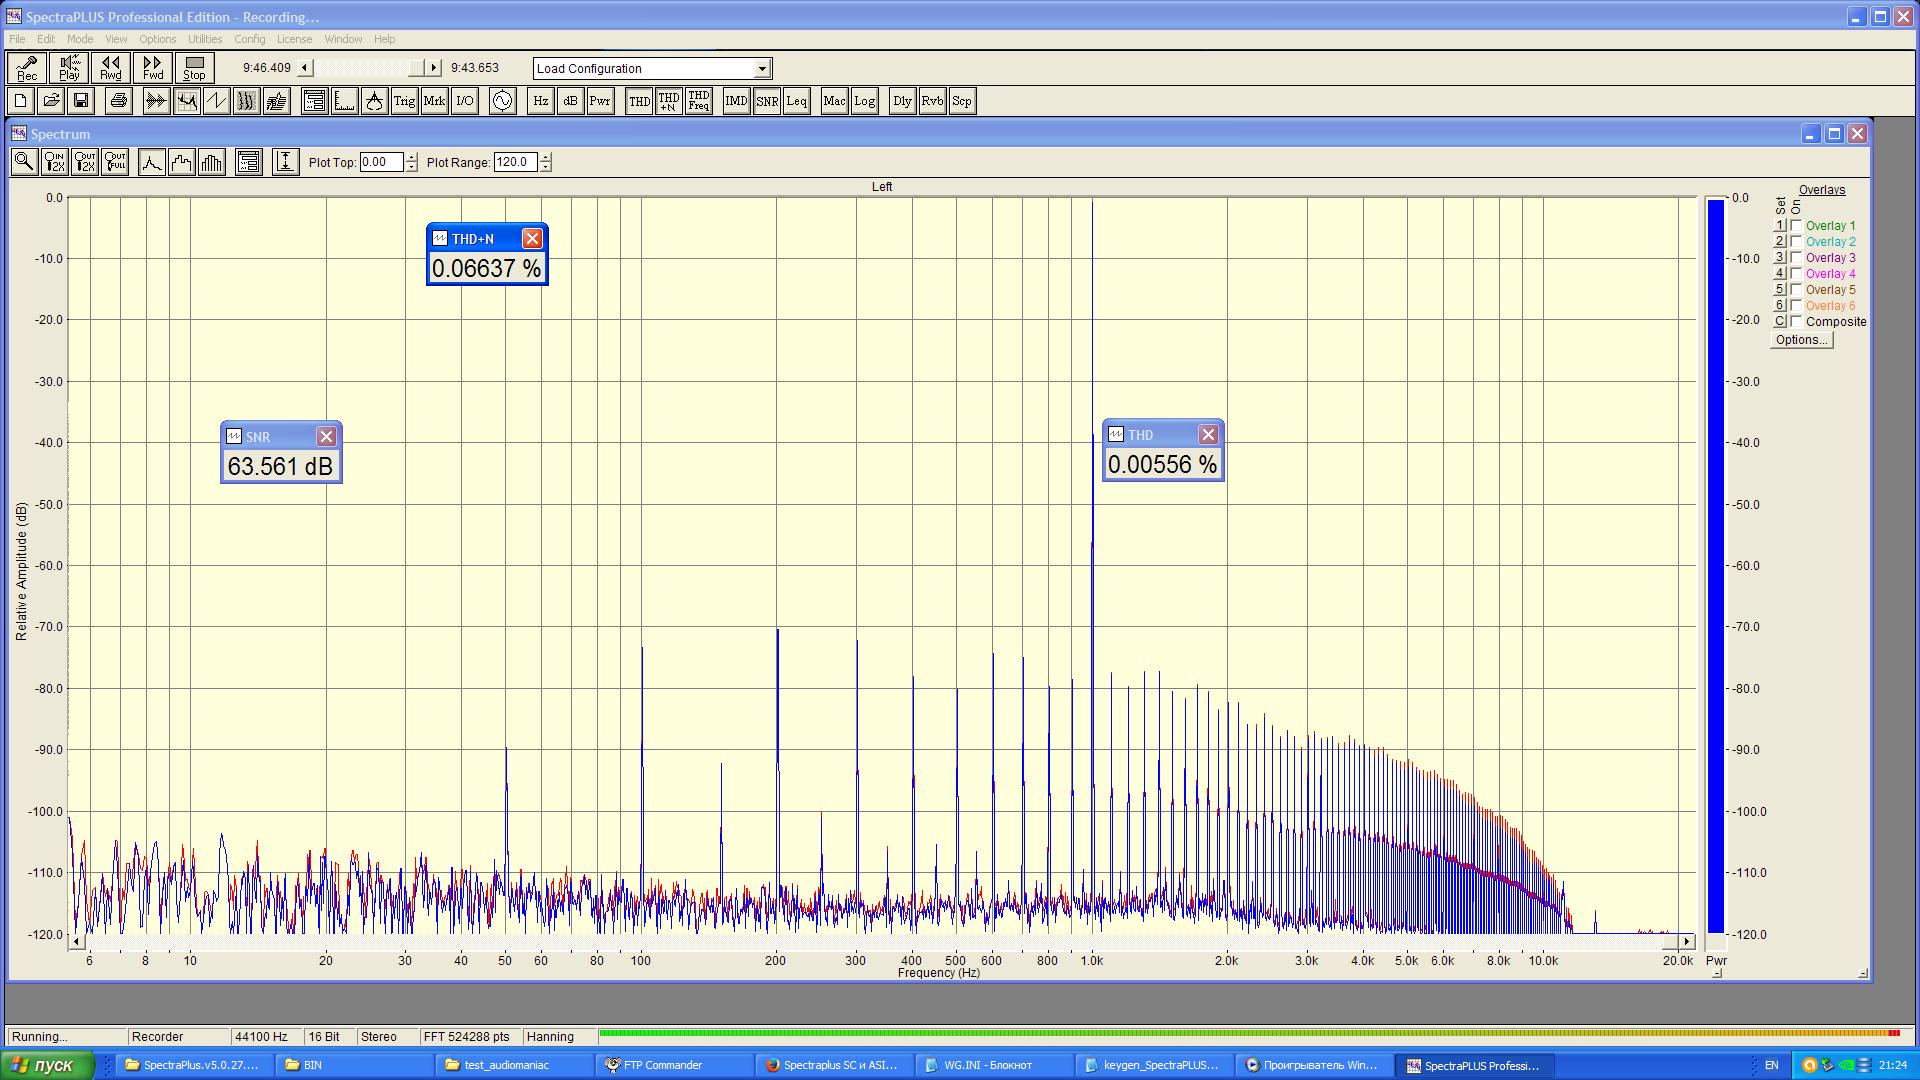The image size is (1920, 1080).
Task: Expand the Load Configuration dropdown
Action: click(762, 69)
